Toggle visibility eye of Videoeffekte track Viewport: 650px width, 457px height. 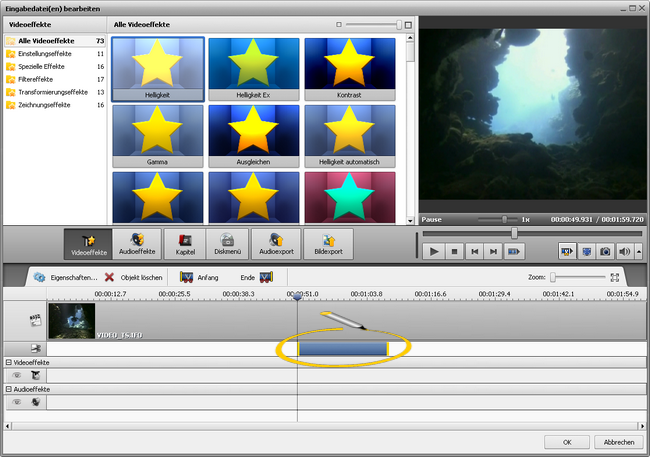point(16,375)
